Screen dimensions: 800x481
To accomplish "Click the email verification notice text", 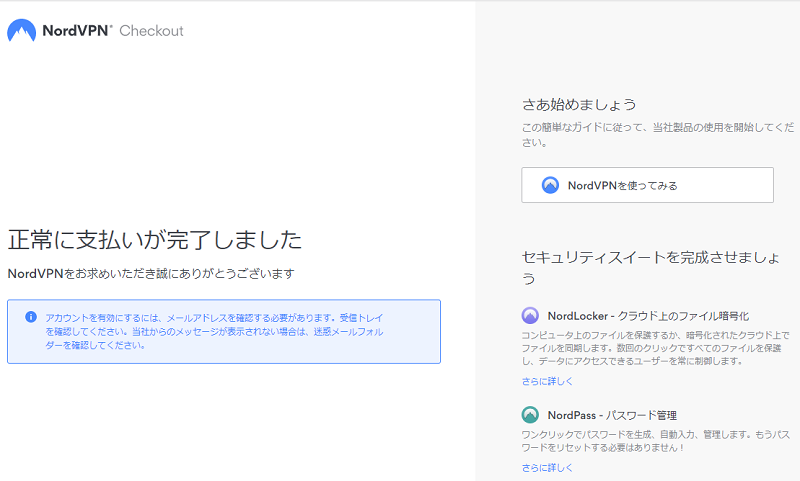I will click(x=214, y=332).
